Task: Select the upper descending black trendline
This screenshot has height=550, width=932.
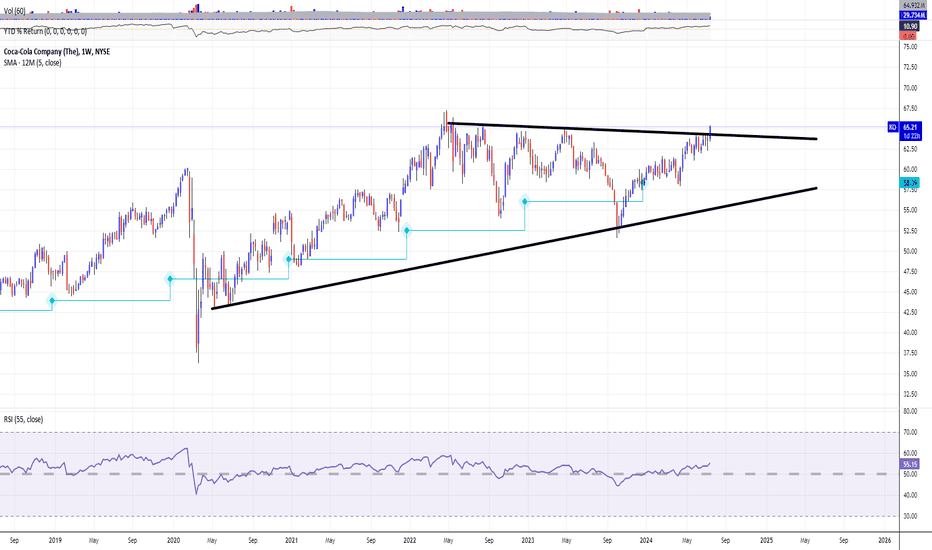Action: click(x=632, y=131)
